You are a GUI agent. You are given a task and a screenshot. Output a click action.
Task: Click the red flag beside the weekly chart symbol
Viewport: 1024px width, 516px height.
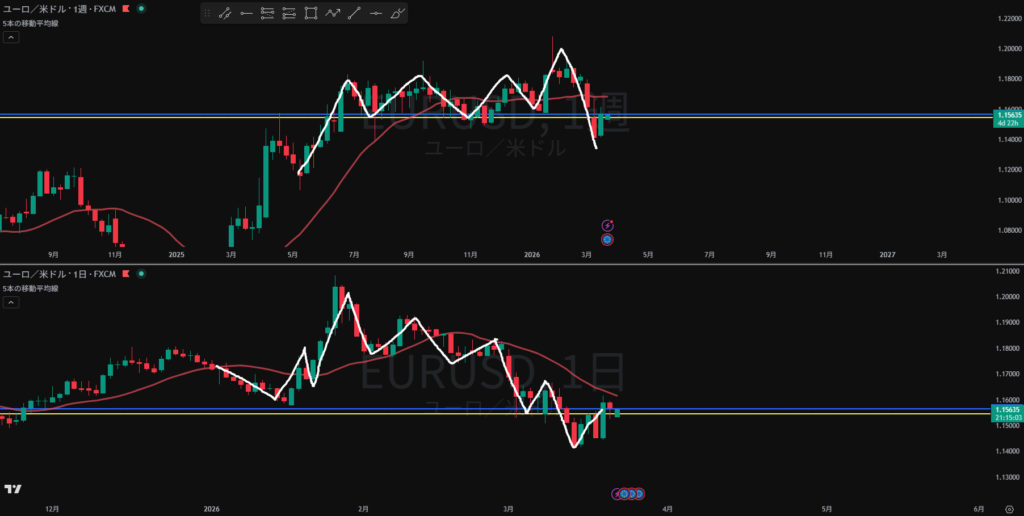[x=124, y=8]
